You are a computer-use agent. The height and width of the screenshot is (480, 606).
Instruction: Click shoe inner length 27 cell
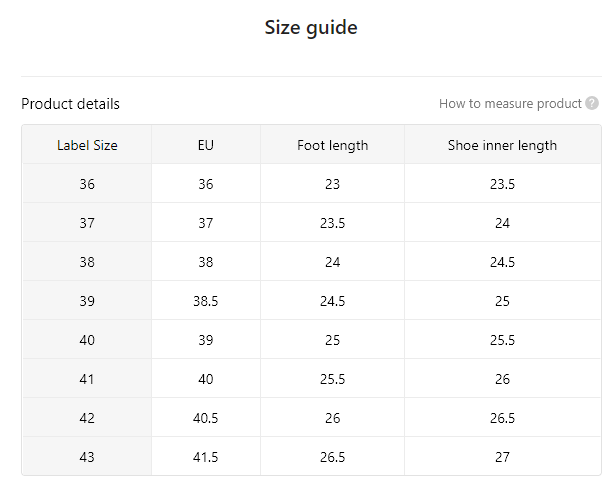(502, 457)
